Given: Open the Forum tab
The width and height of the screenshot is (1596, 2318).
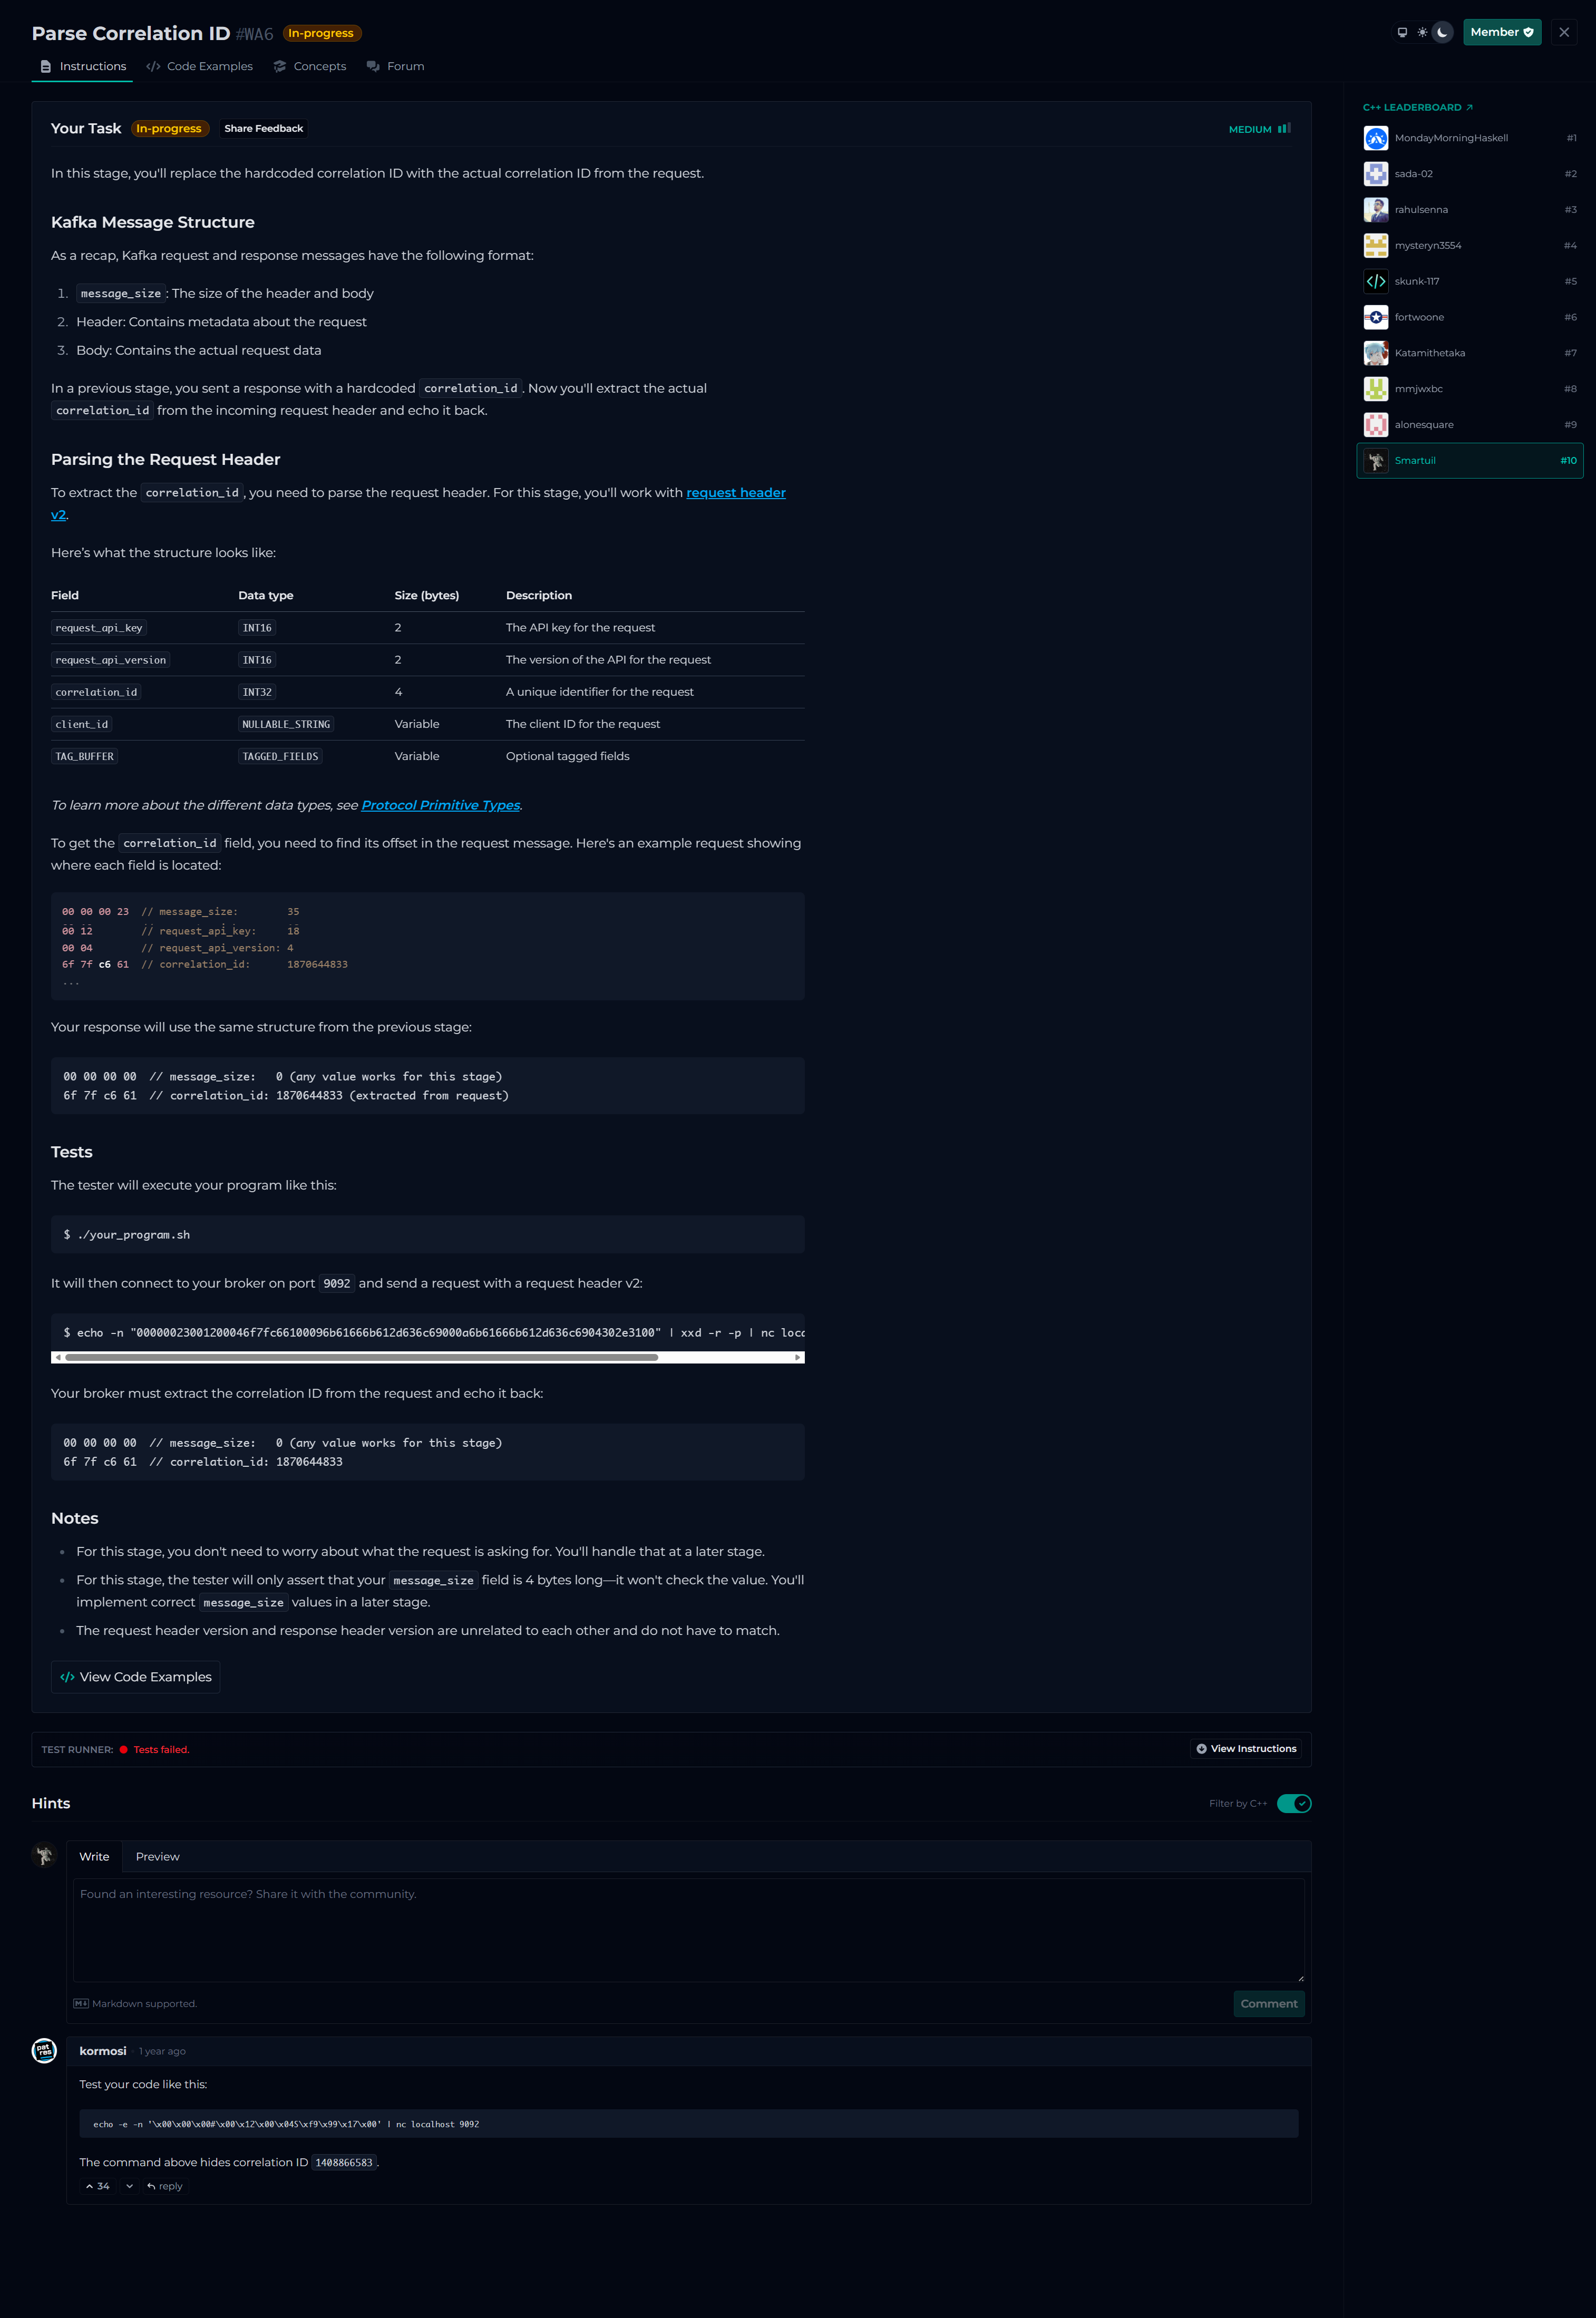Looking at the screenshot, I should click(395, 66).
